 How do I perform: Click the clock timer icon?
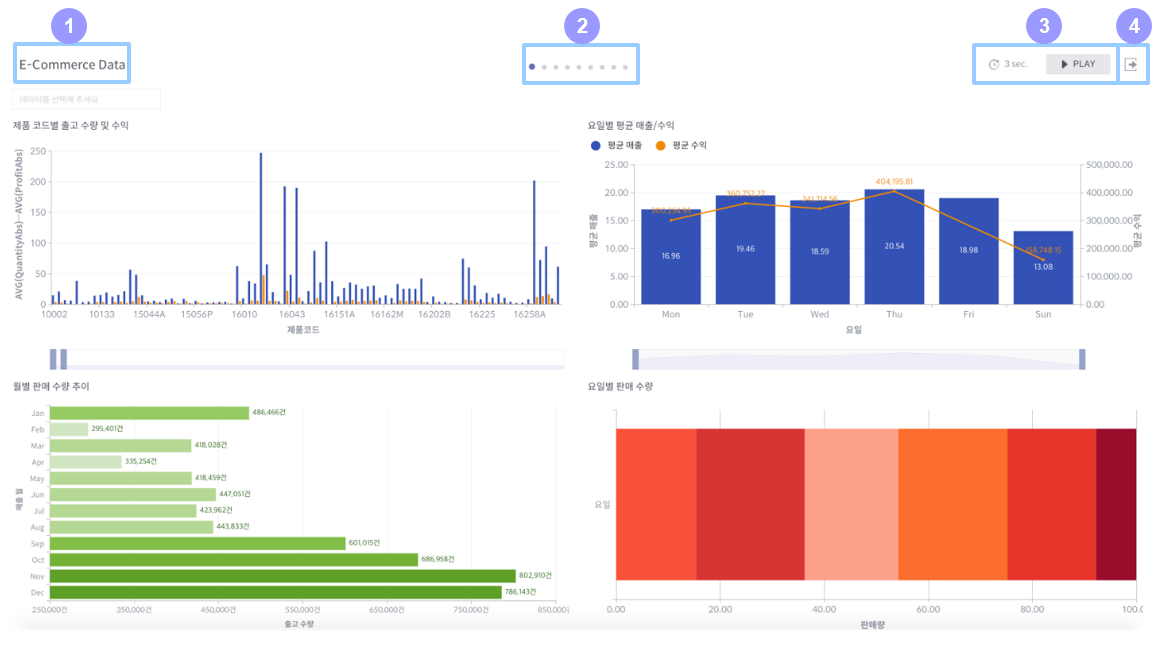point(994,64)
